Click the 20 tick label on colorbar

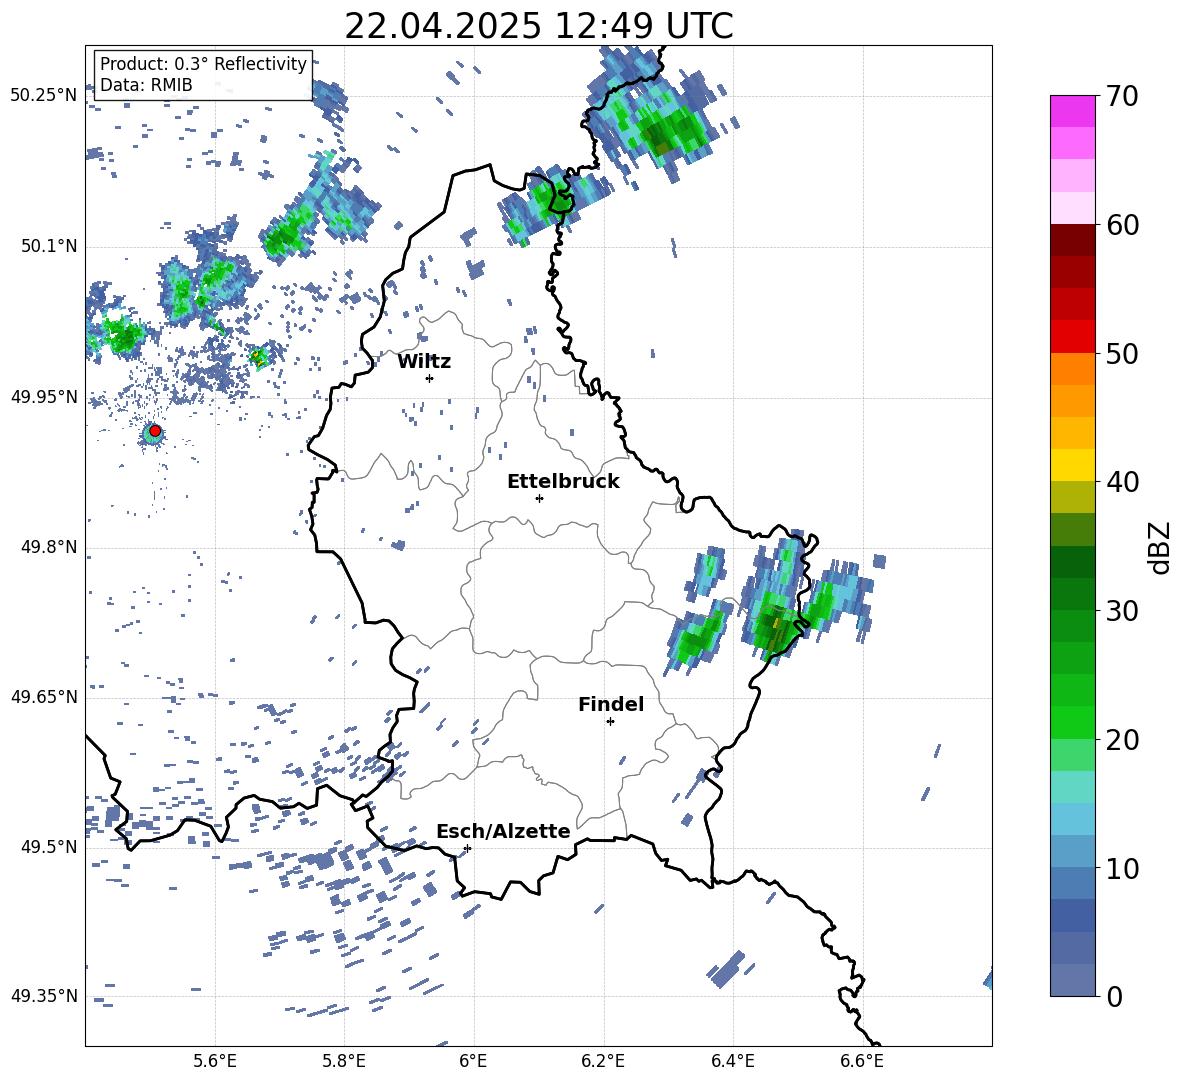(1121, 740)
